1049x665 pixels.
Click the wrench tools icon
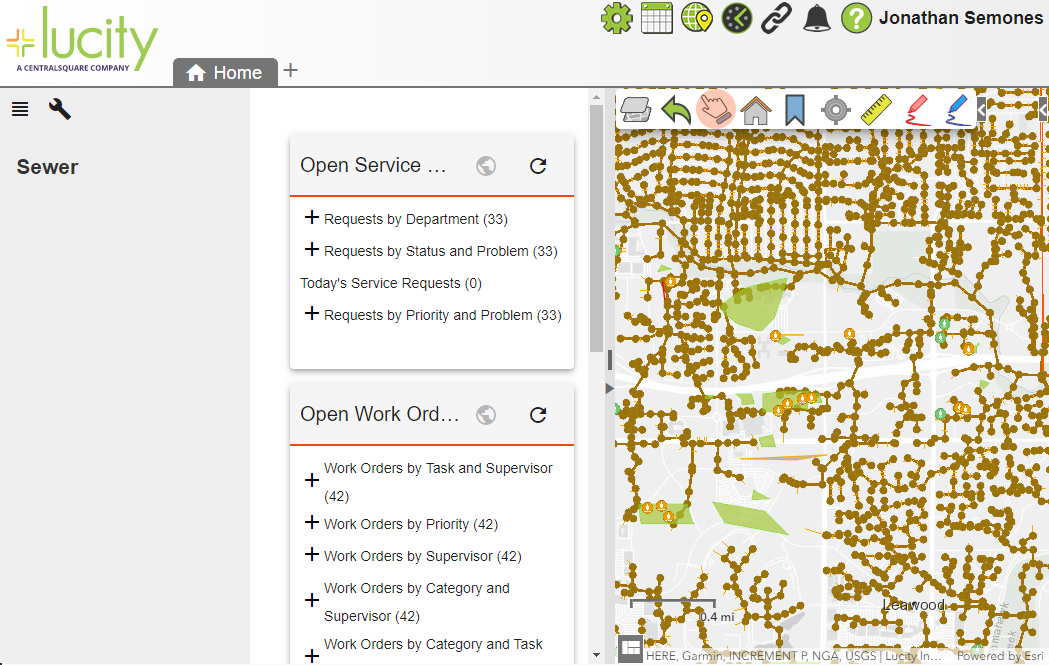60,109
